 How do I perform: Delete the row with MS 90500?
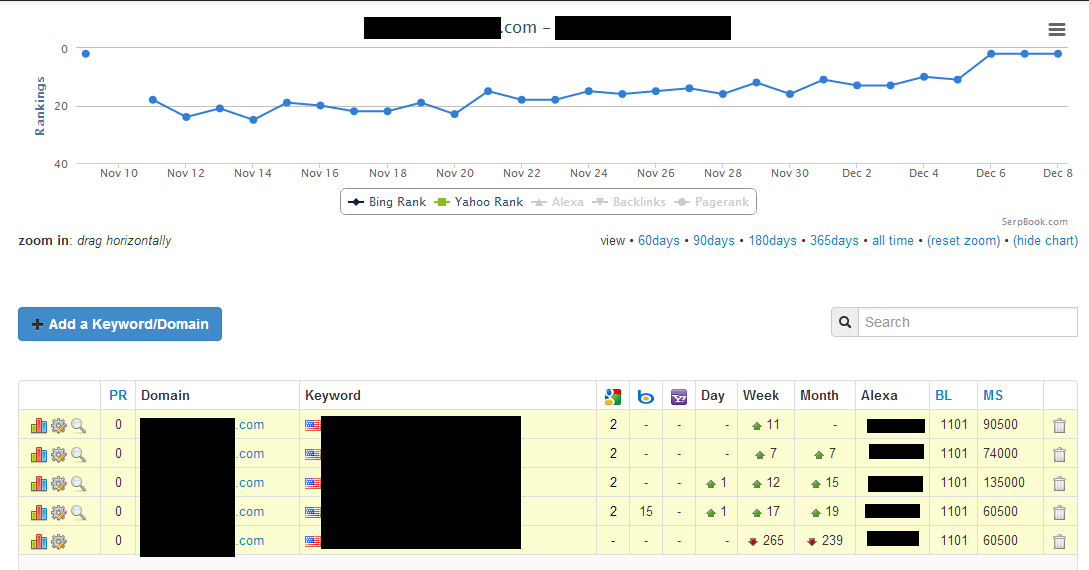[x=1059, y=426]
